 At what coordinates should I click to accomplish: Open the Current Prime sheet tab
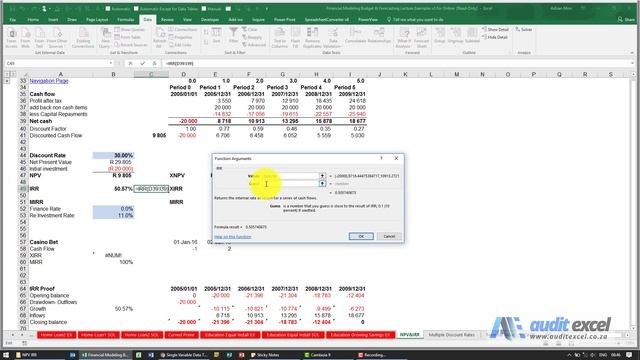pyautogui.click(x=181, y=335)
